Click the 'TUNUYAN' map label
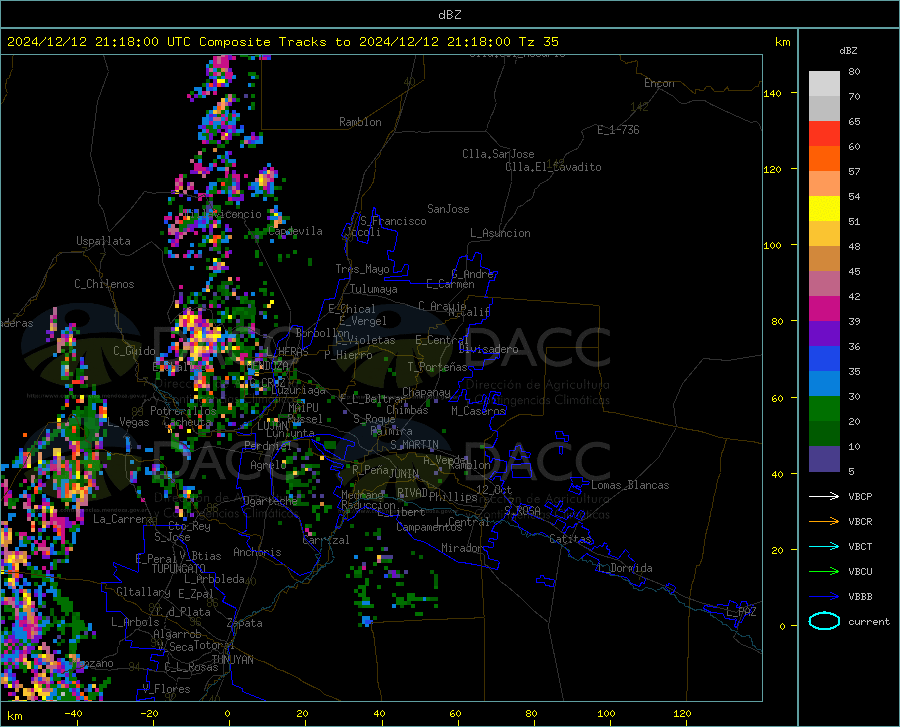Image resolution: width=900 pixels, height=727 pixels. (232, 660)
